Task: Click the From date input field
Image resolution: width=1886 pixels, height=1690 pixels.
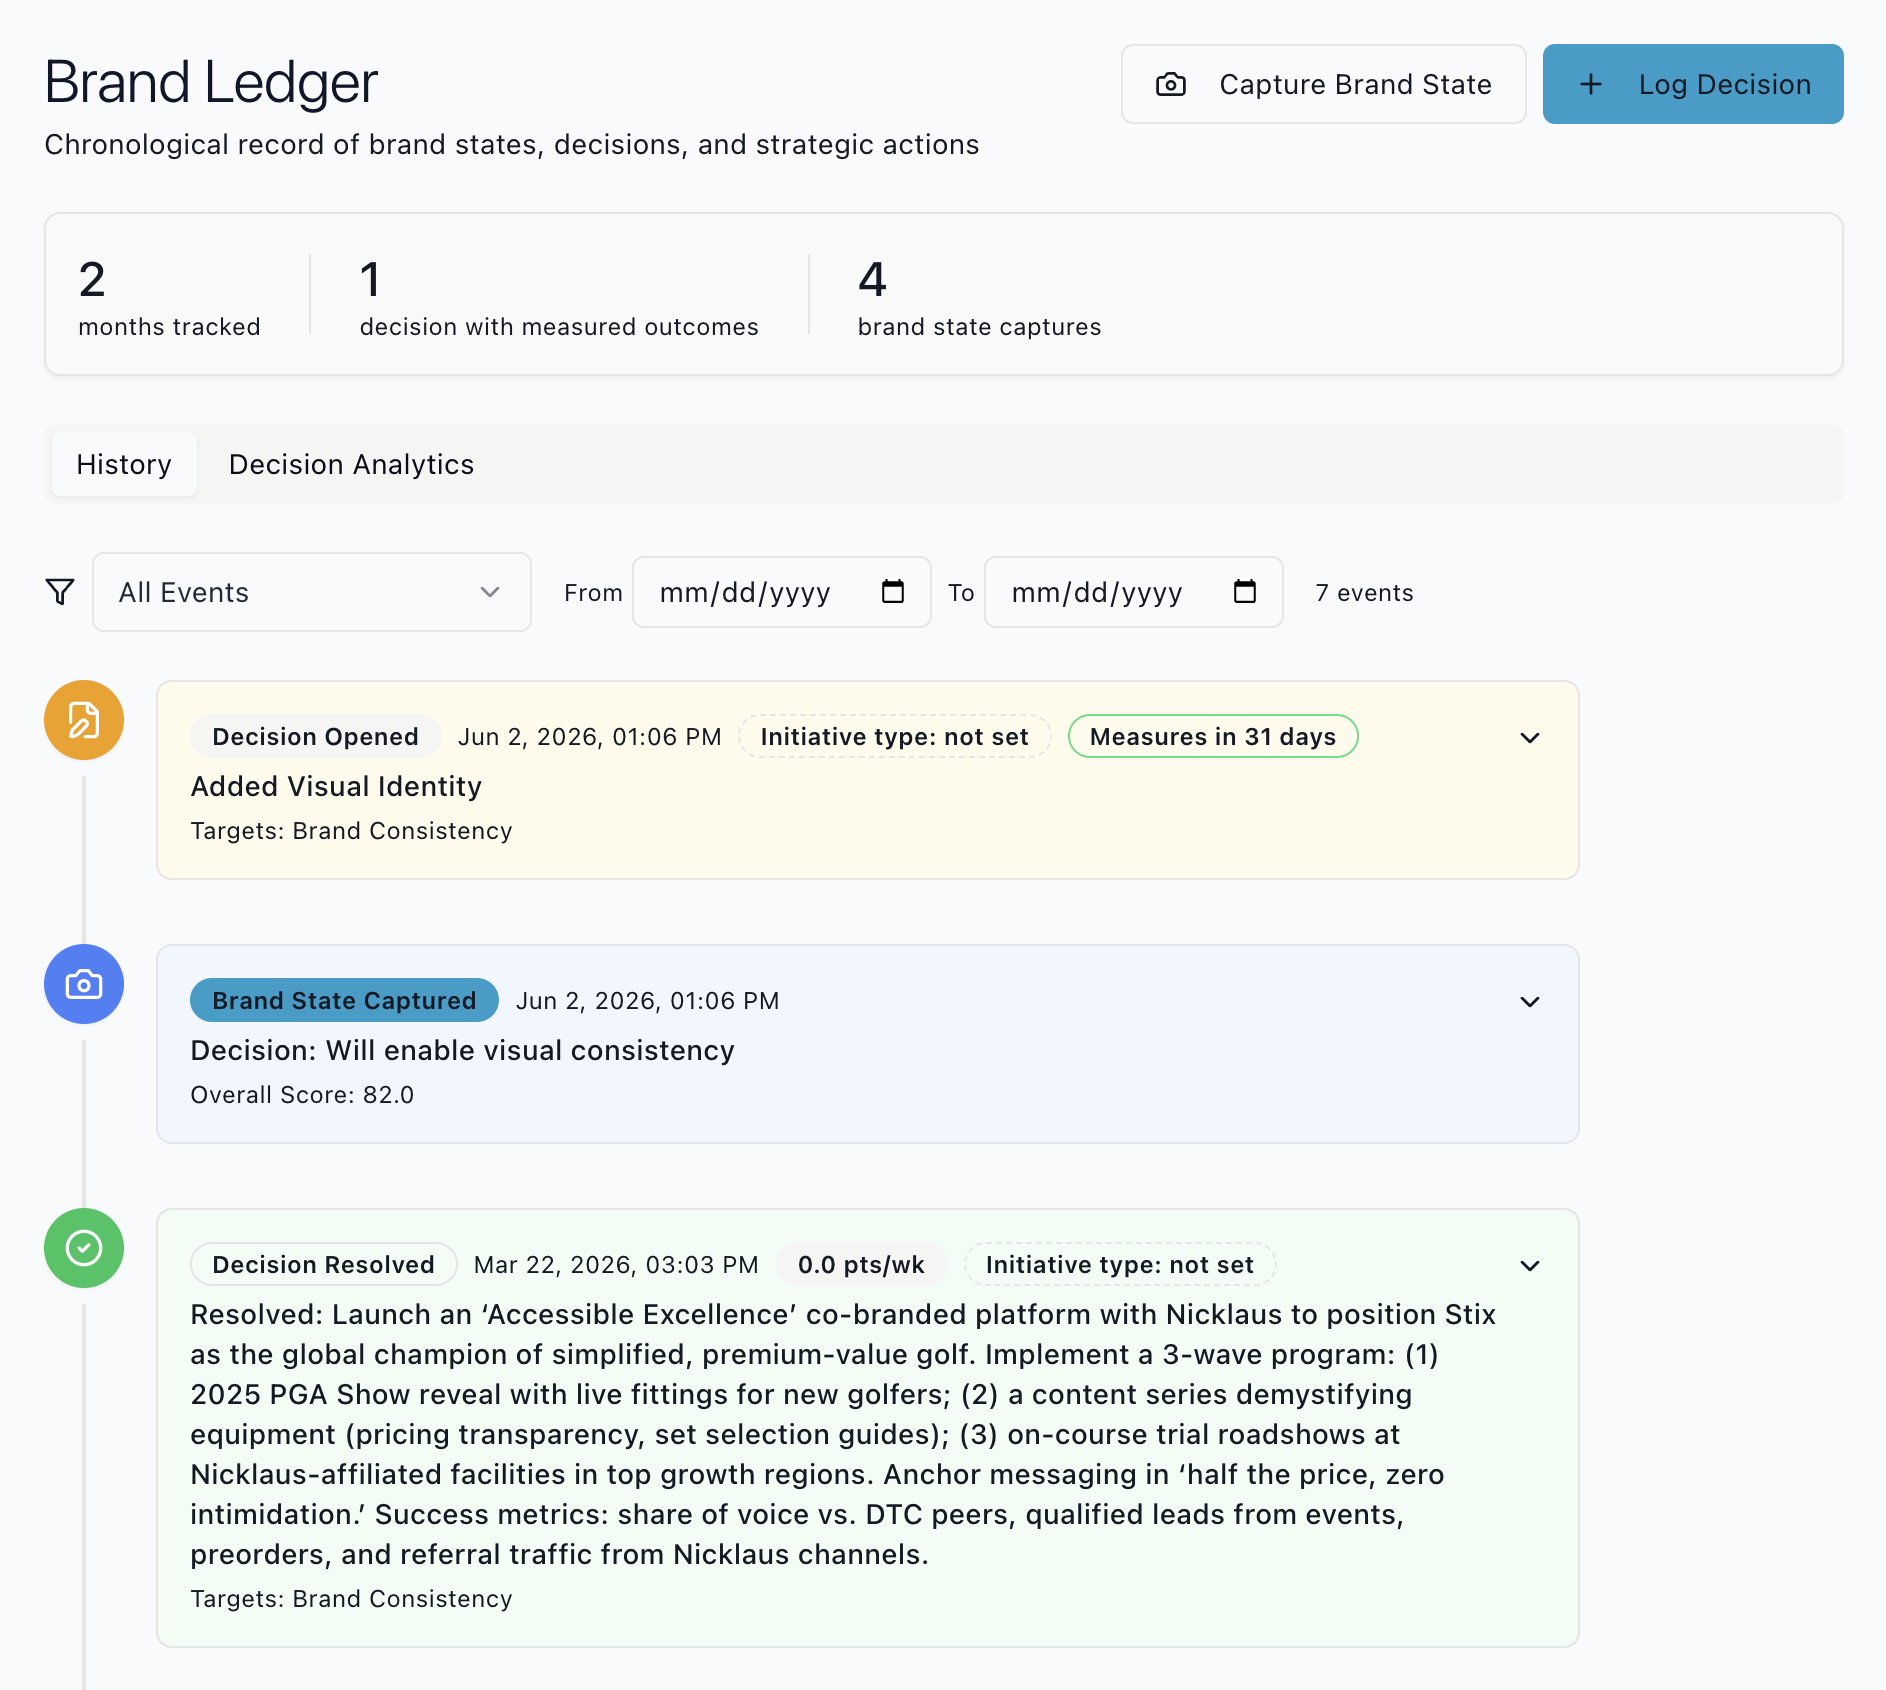Action: click(782, 592)
